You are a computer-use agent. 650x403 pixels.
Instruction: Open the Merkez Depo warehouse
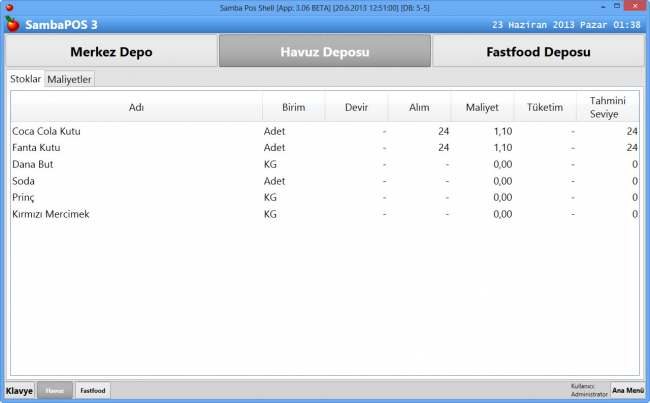pyautogui.click(x=110, y=52)
